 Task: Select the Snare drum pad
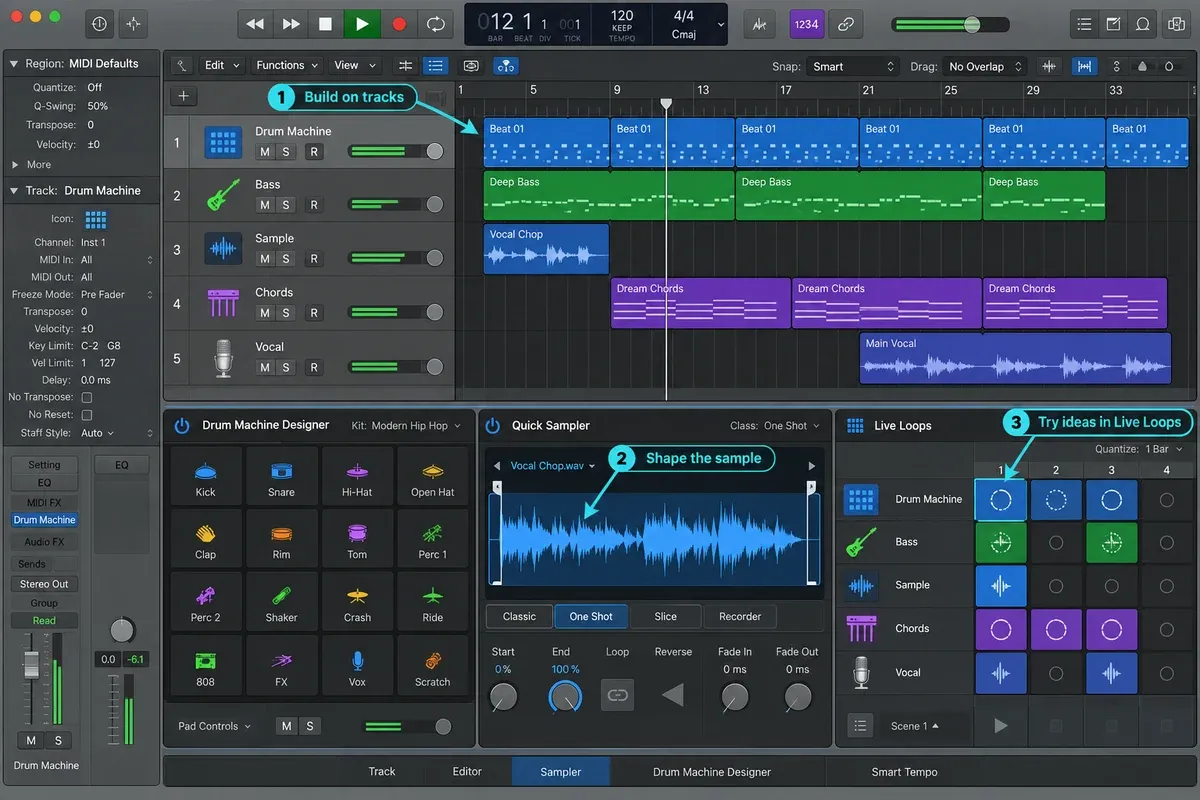[282, 476]
